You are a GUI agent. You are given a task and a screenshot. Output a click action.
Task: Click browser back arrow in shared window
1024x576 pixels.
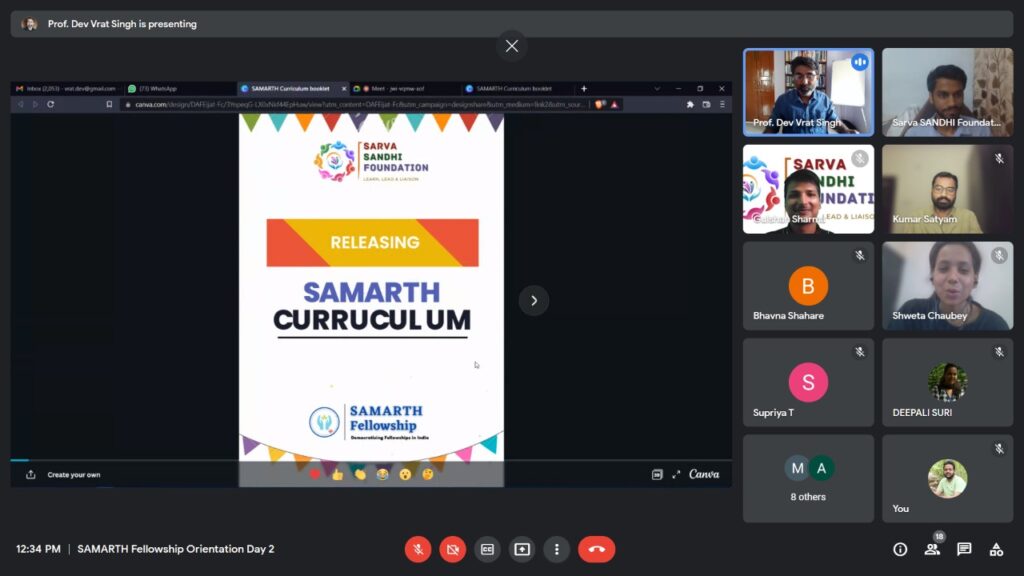(21, 104)
